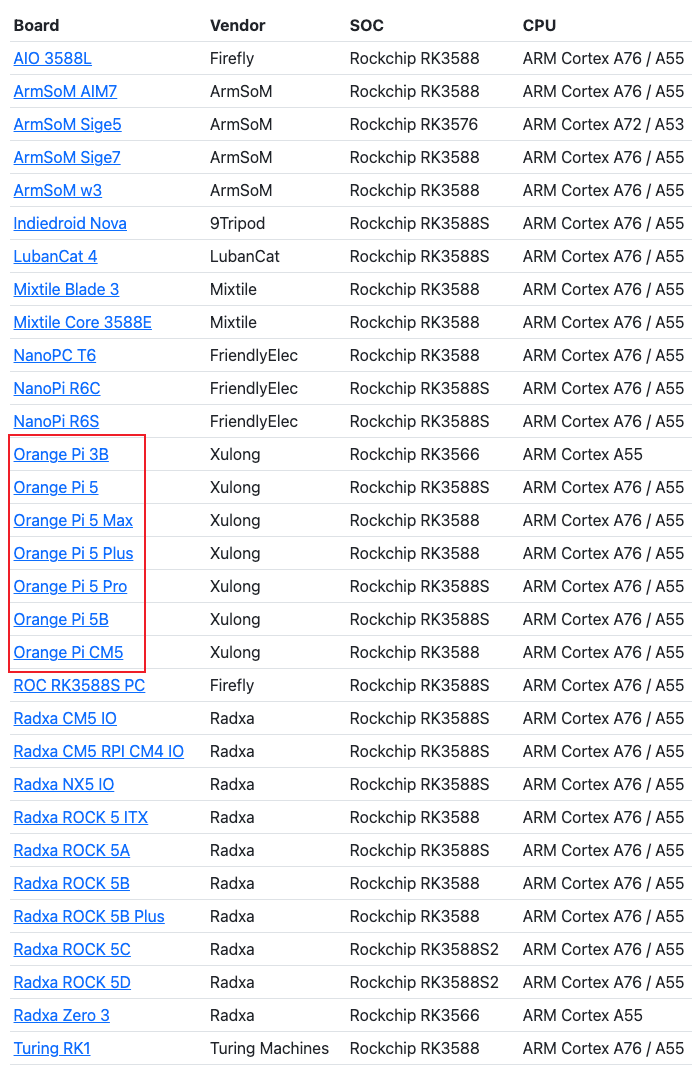Select Xulong vendor in Orange Pi 5 Max row
Screen dimensions: 692x1067
click(x=235, y=521)
